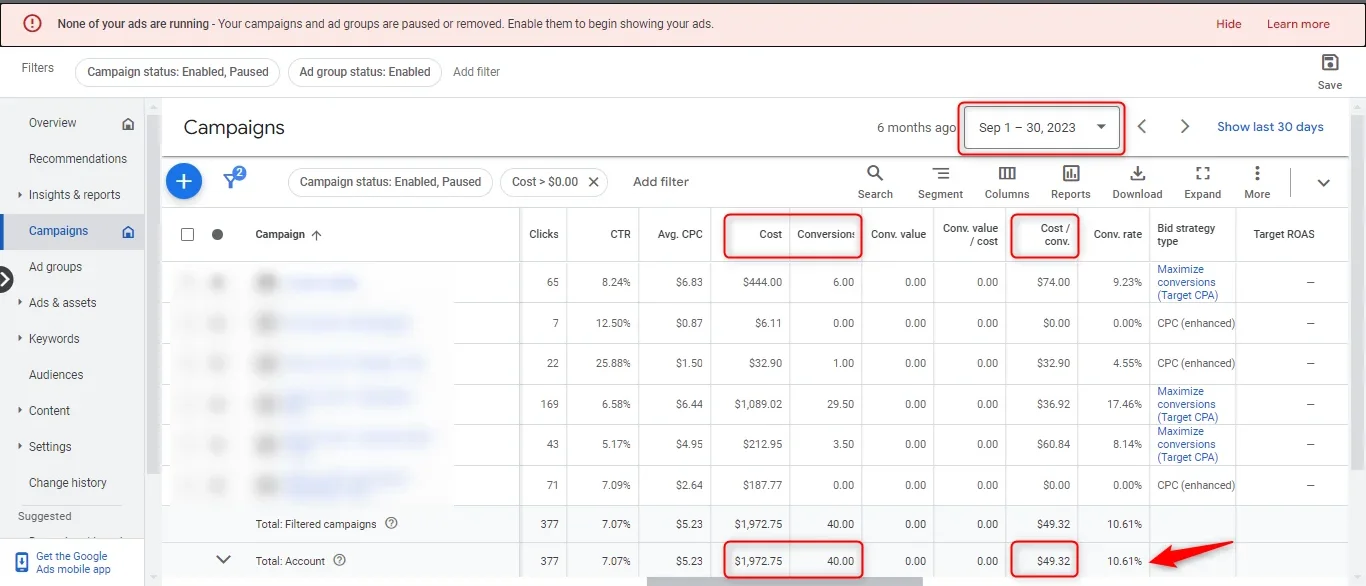
Task: Open Audiences page
Action: pos(56,375)
